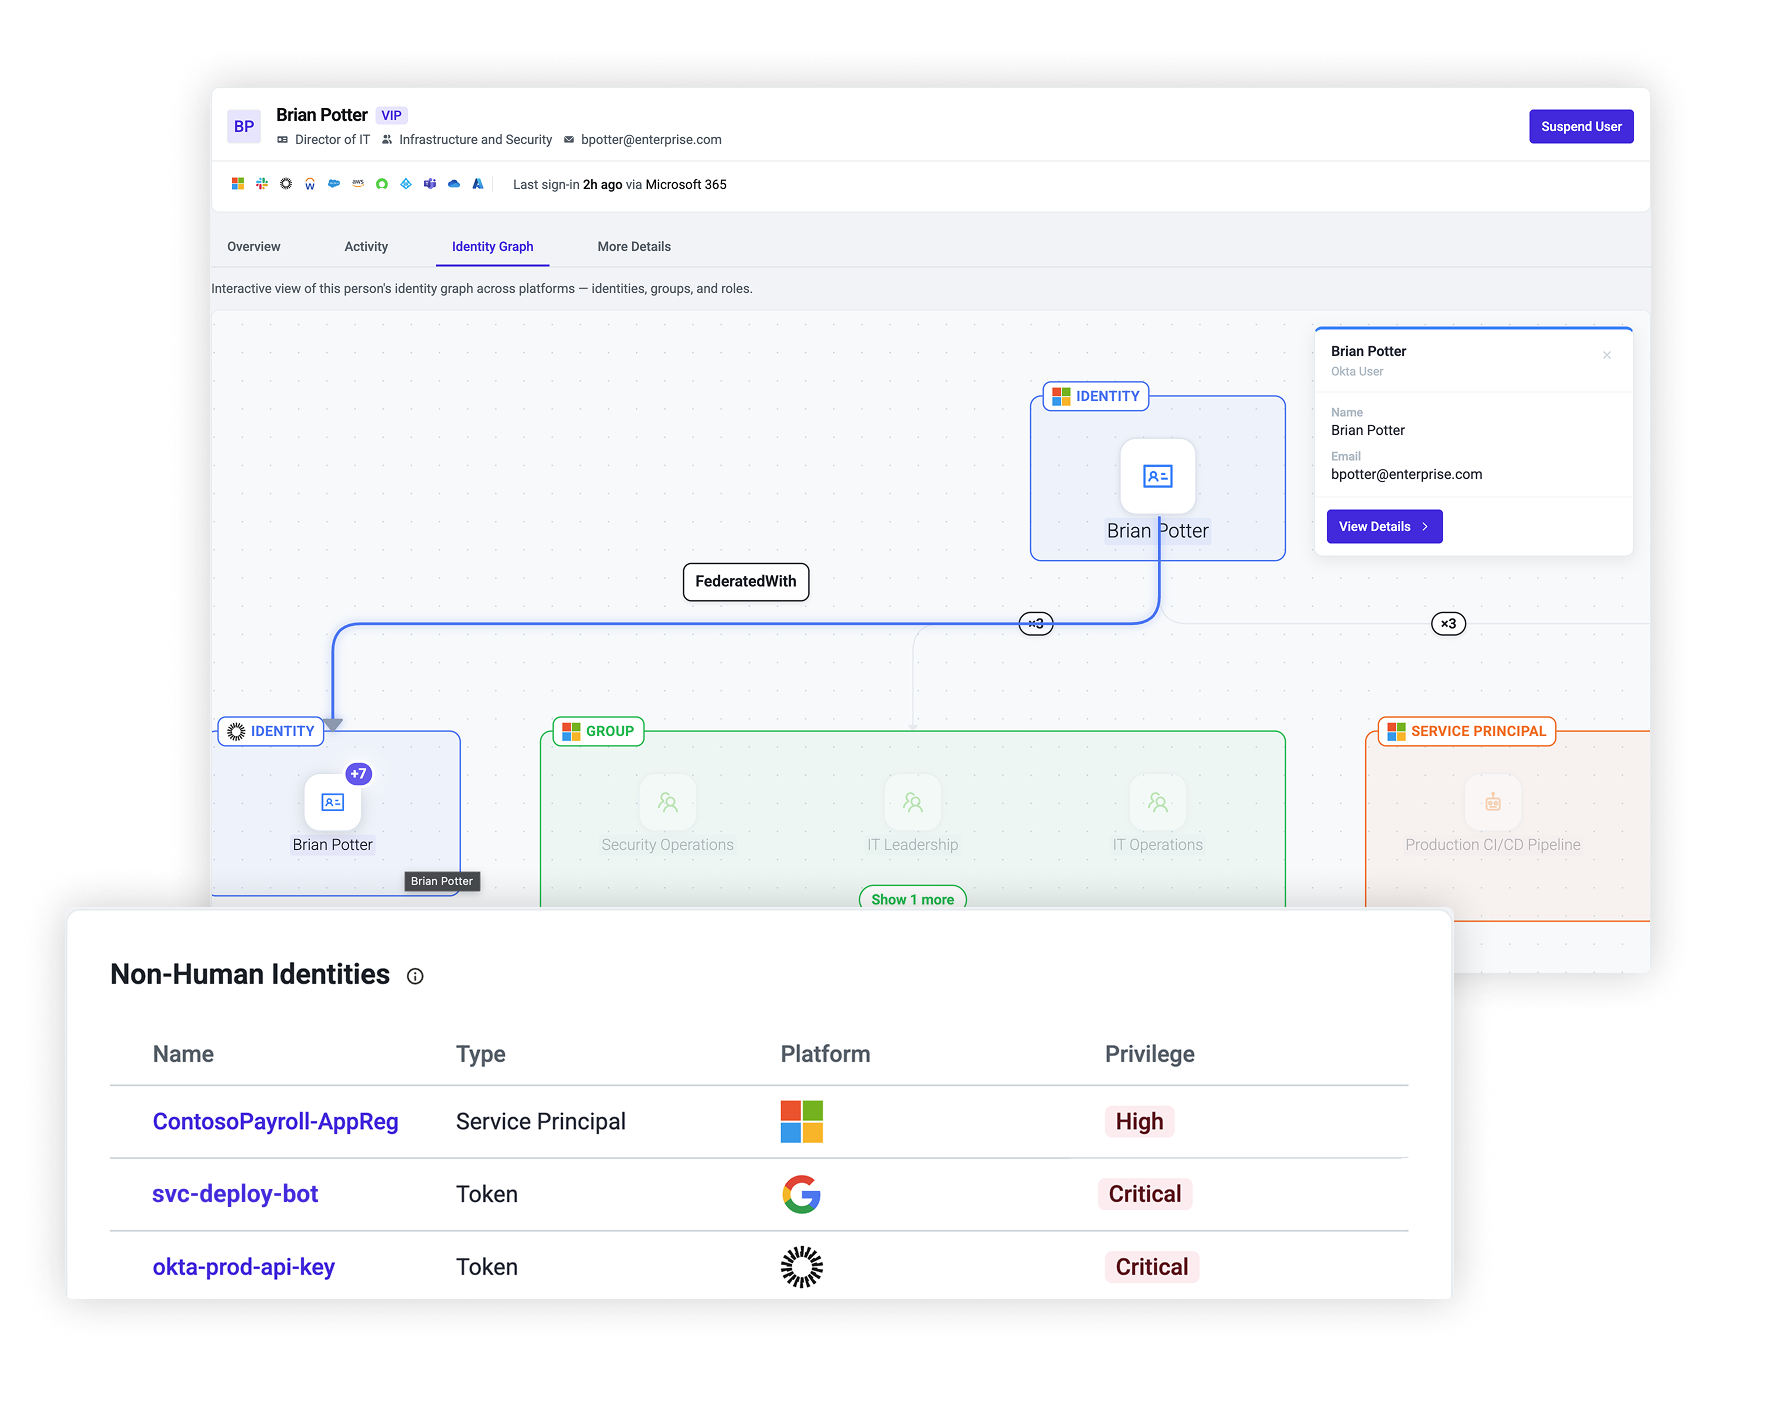Click View Details in the Okta panel
This screenshot has height=1420, width=1768.
pos(1384,527)
